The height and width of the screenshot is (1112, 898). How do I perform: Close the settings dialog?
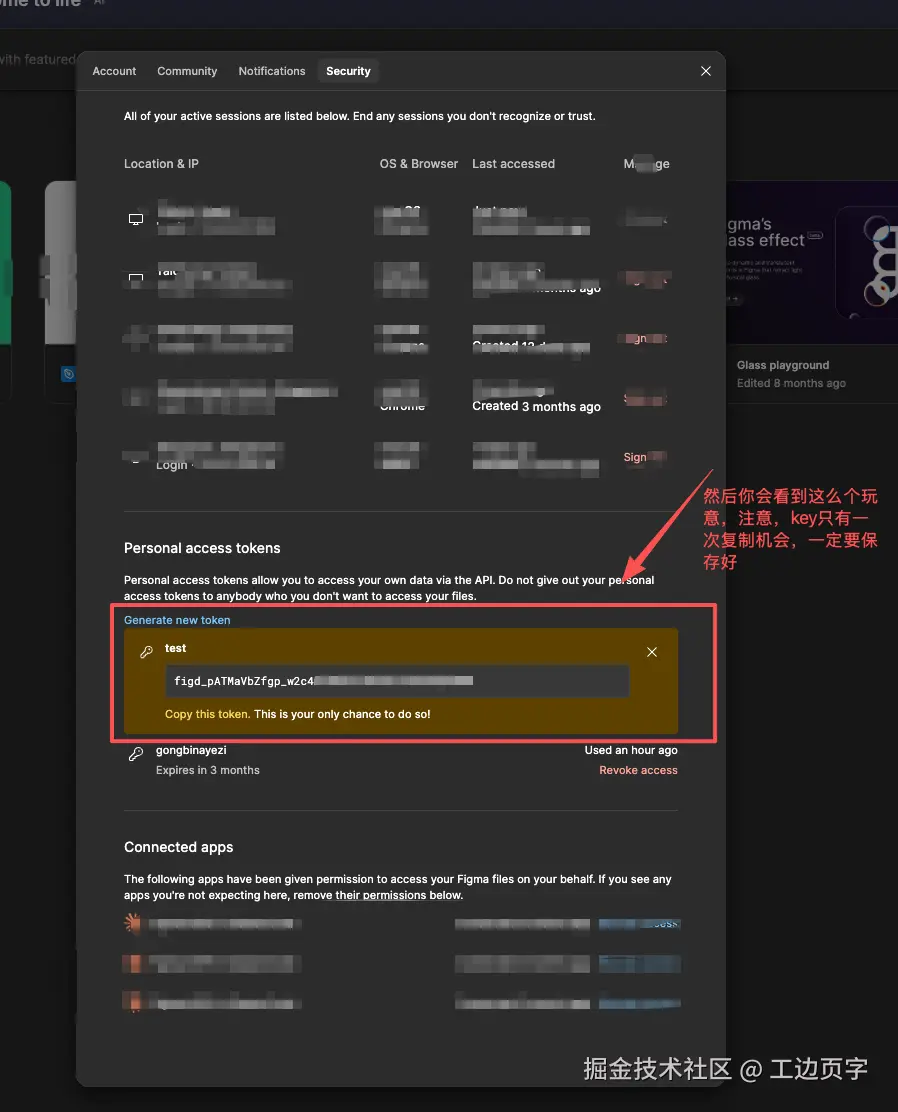pyautogui.click(x=706, y=71)
